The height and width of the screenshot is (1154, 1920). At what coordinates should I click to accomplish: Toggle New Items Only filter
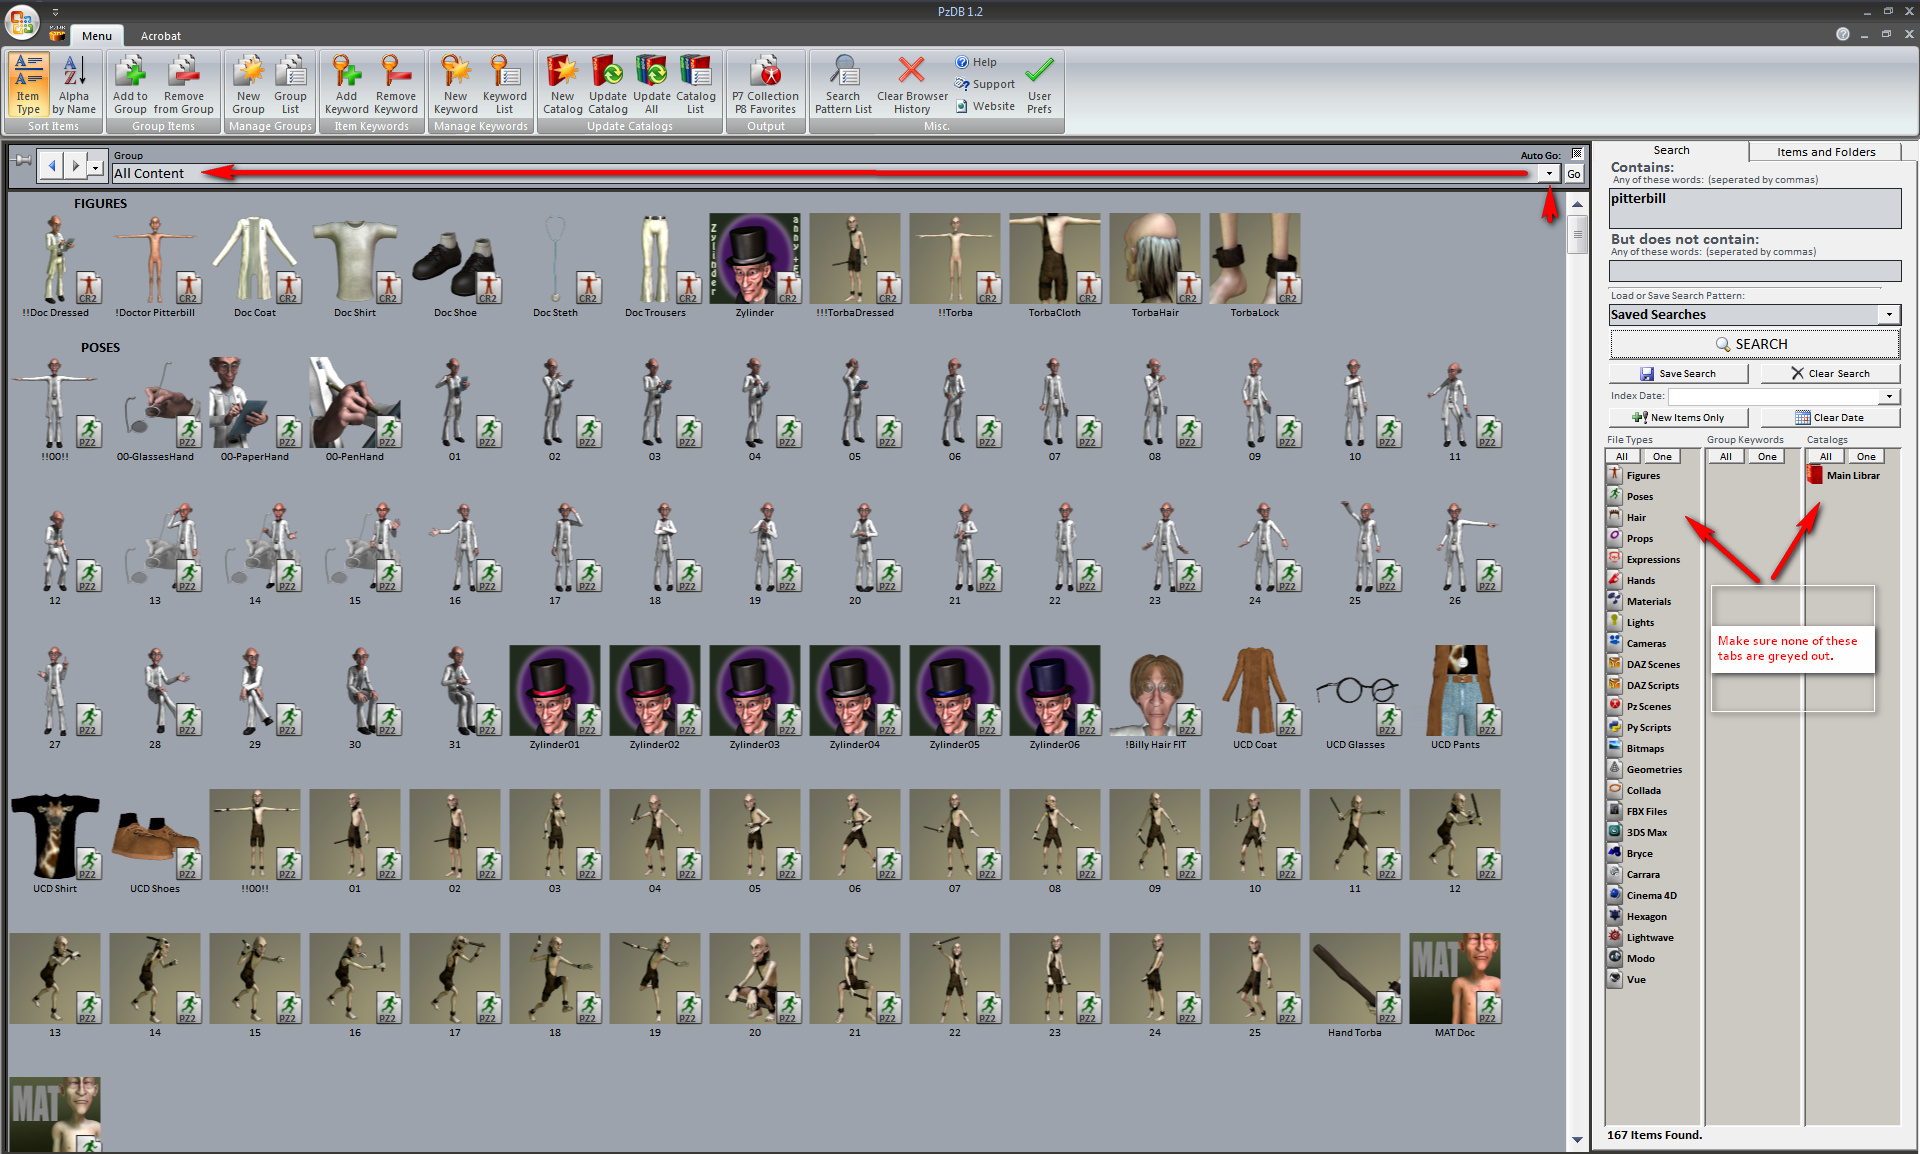[x=1678, y=418]
